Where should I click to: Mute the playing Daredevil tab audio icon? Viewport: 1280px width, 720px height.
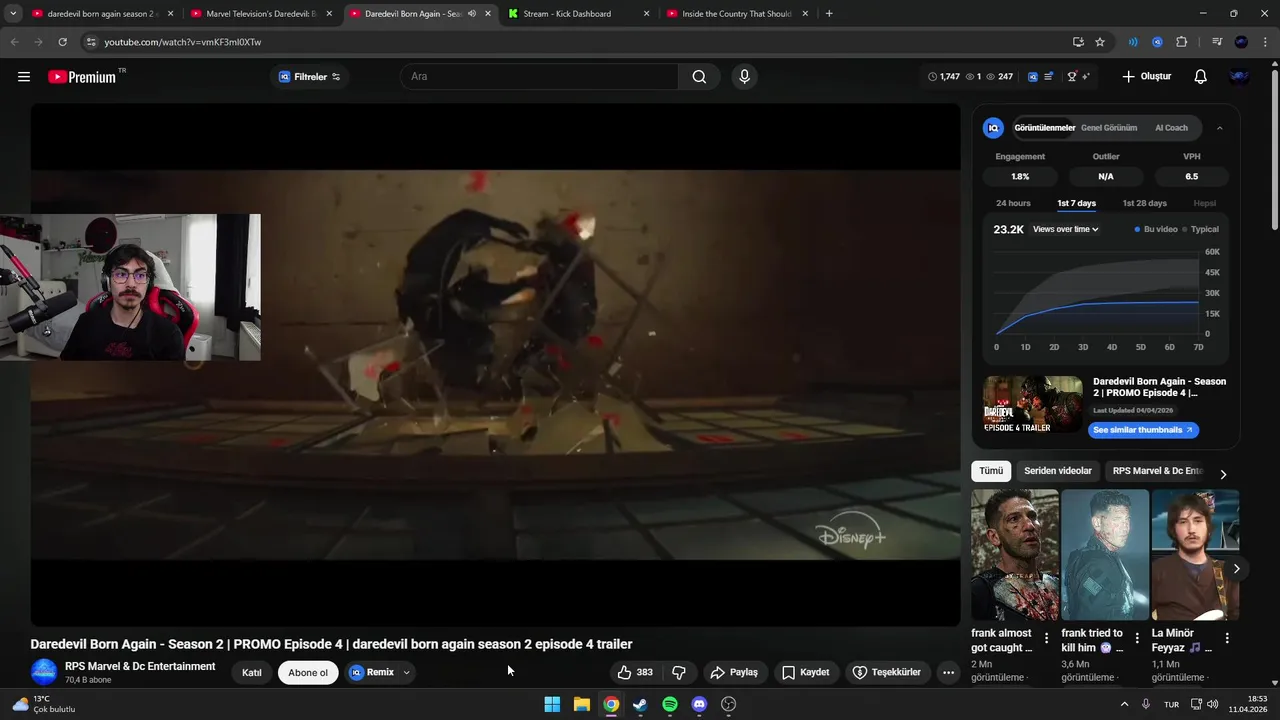[472, 14]
